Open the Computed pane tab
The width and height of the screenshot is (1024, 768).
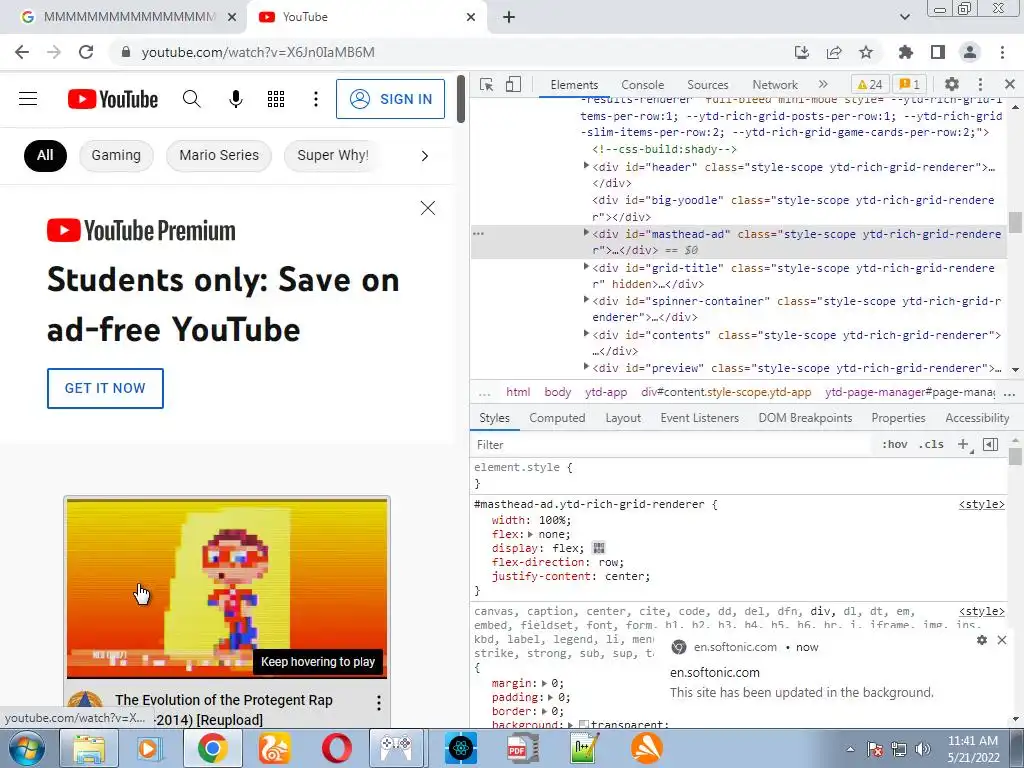click(x=557, y=418)
